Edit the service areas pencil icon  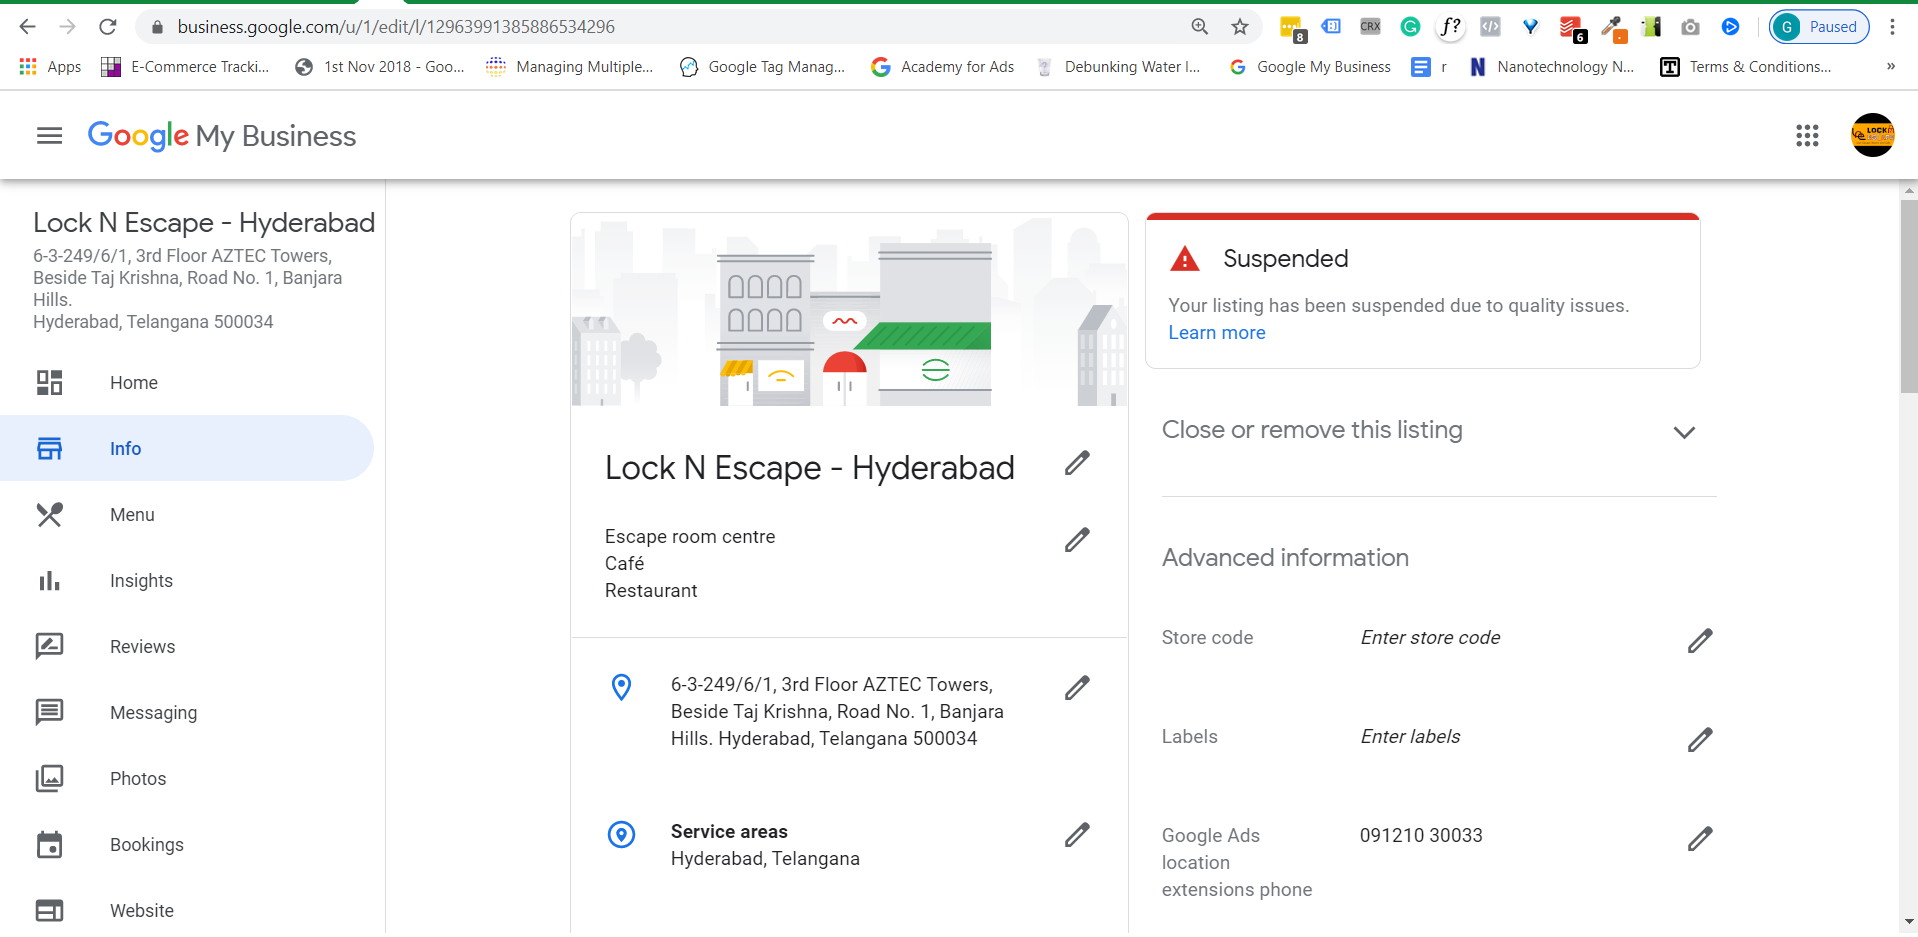coord(1077,835)
